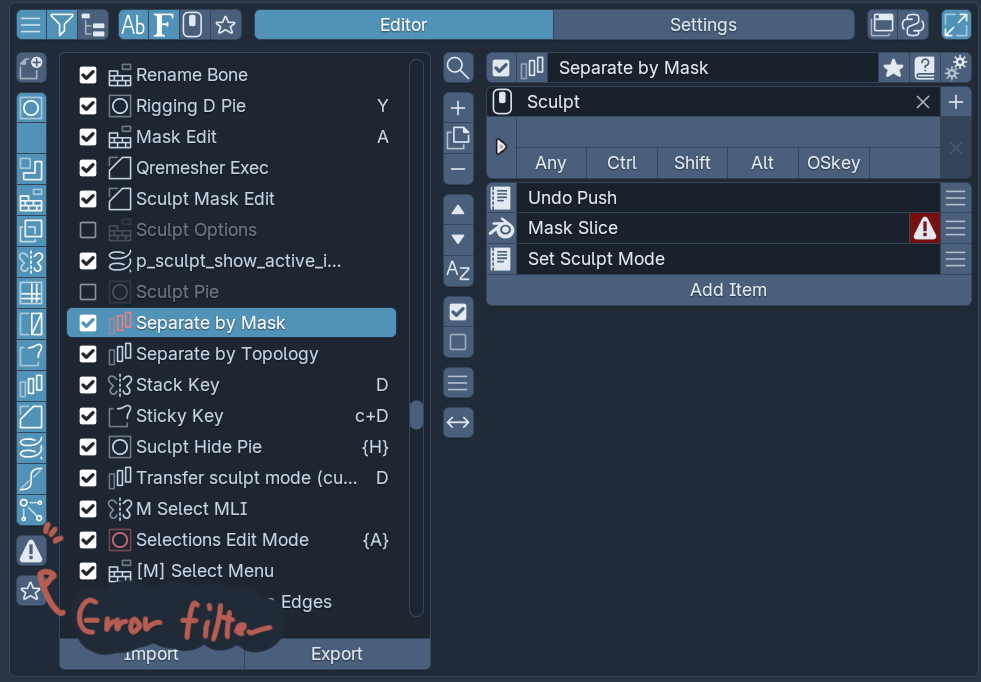The width and height of the screenshot is (981, 682).
Task: Click the star icon beside Separate by Mask name
Action: [893, 68]
